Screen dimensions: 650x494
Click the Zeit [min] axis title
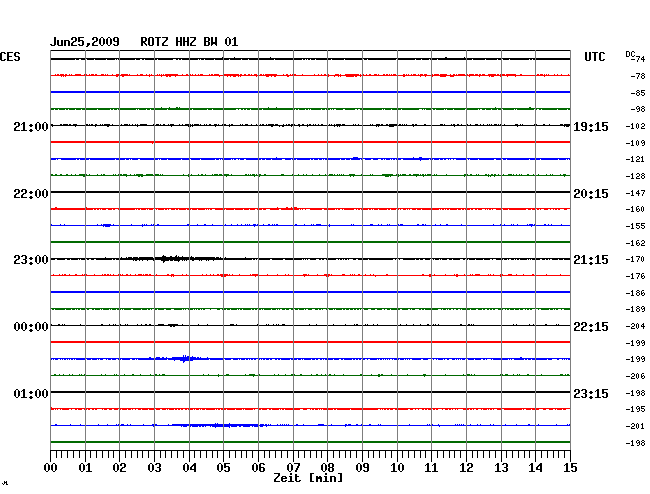[x=308, y=478]
